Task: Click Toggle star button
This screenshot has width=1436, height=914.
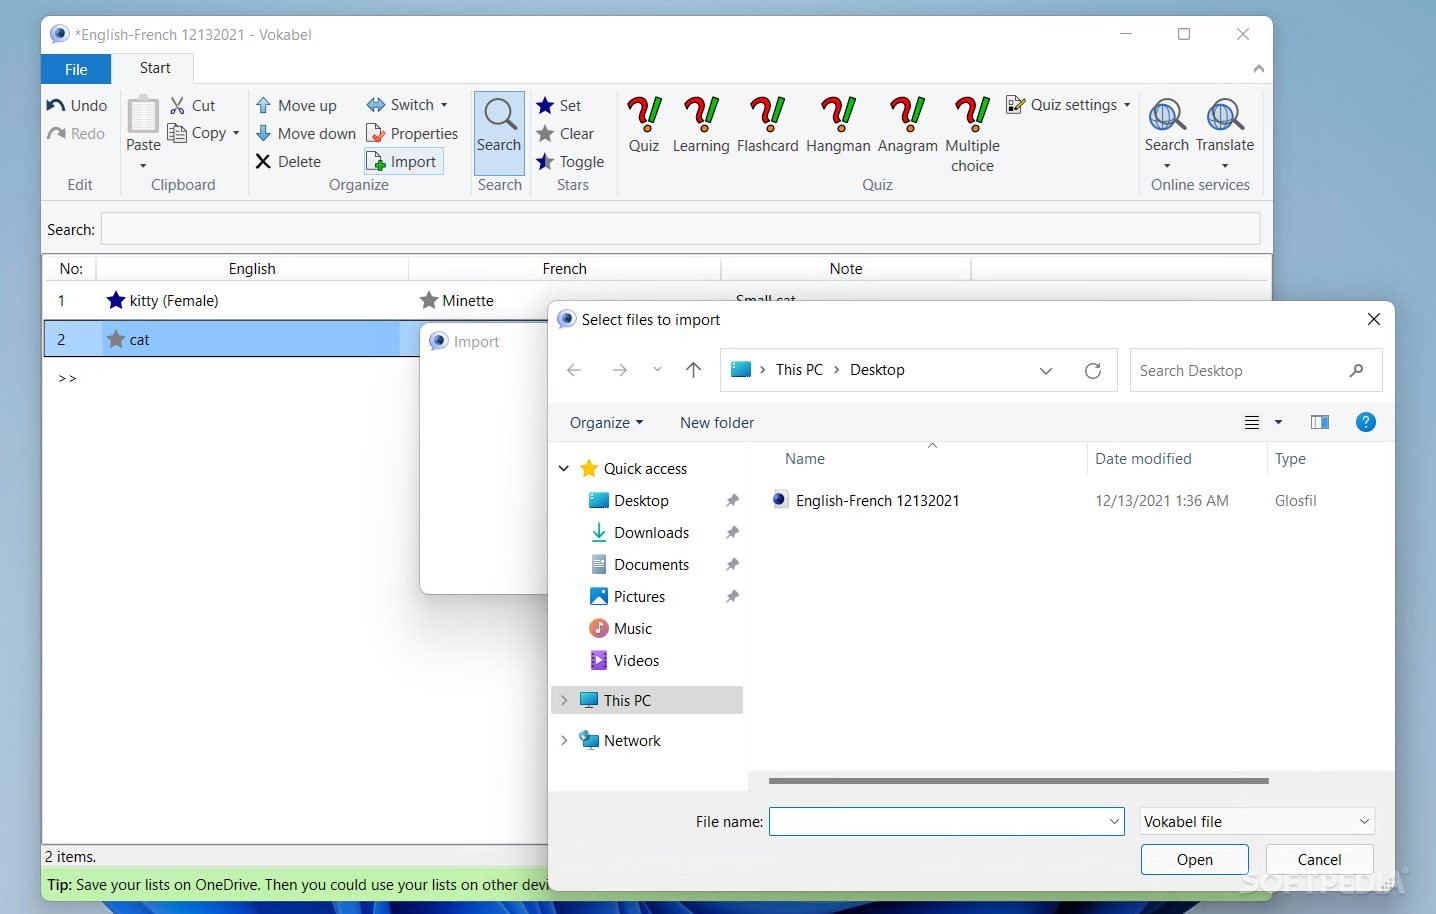Action: (570, 161)
